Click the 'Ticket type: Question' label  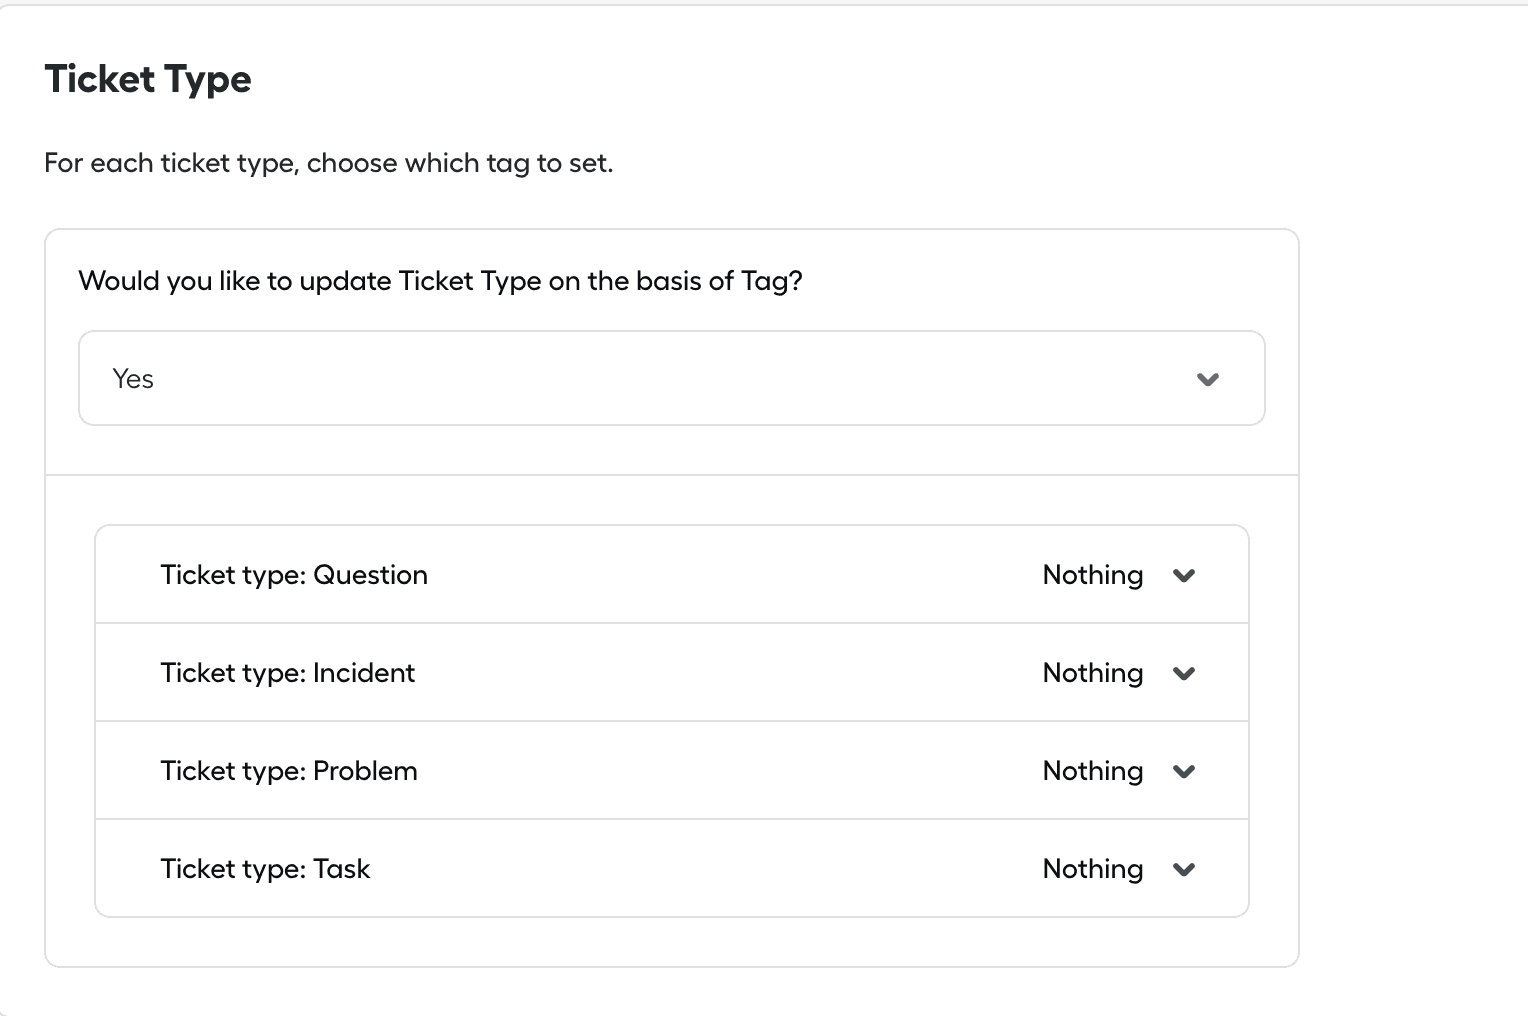coord(294,575)
